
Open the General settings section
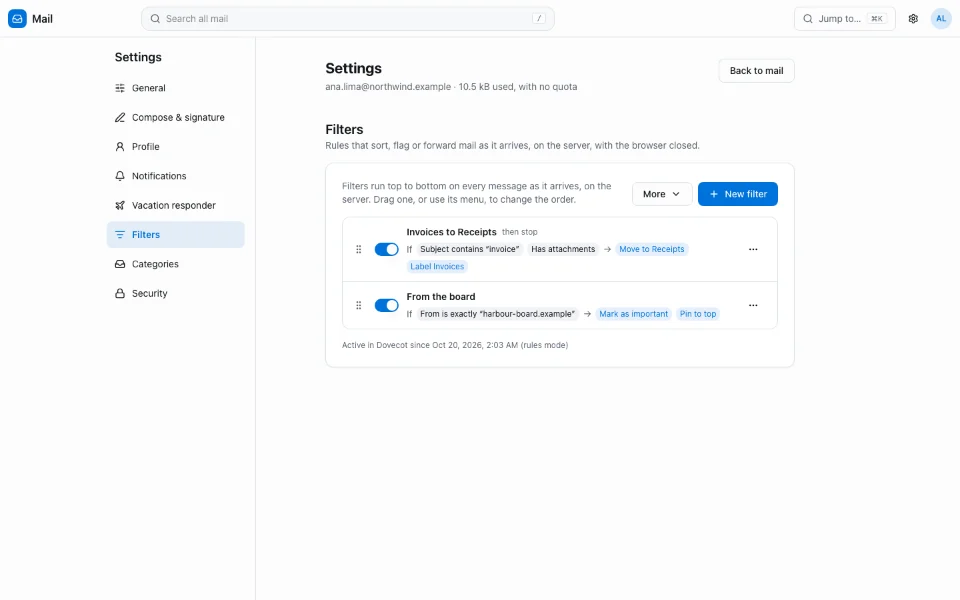click(x=176, y=88)
